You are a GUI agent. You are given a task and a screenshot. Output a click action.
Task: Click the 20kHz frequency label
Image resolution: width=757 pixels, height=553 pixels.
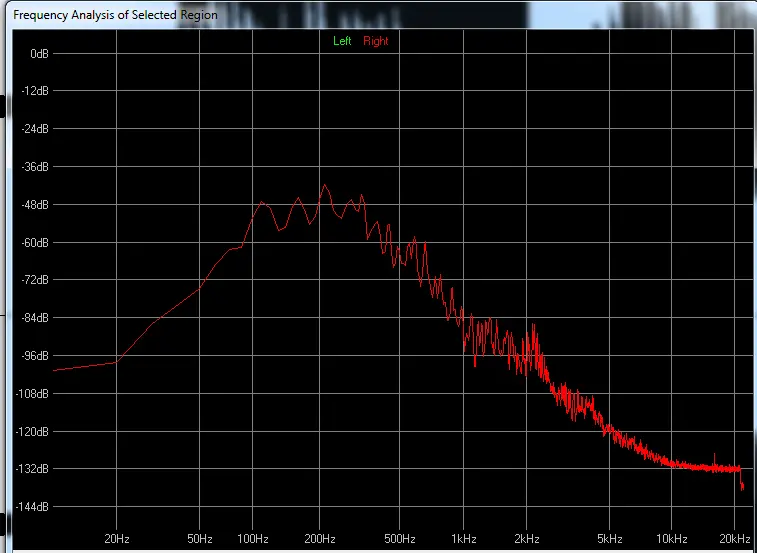tap(735, 539)
